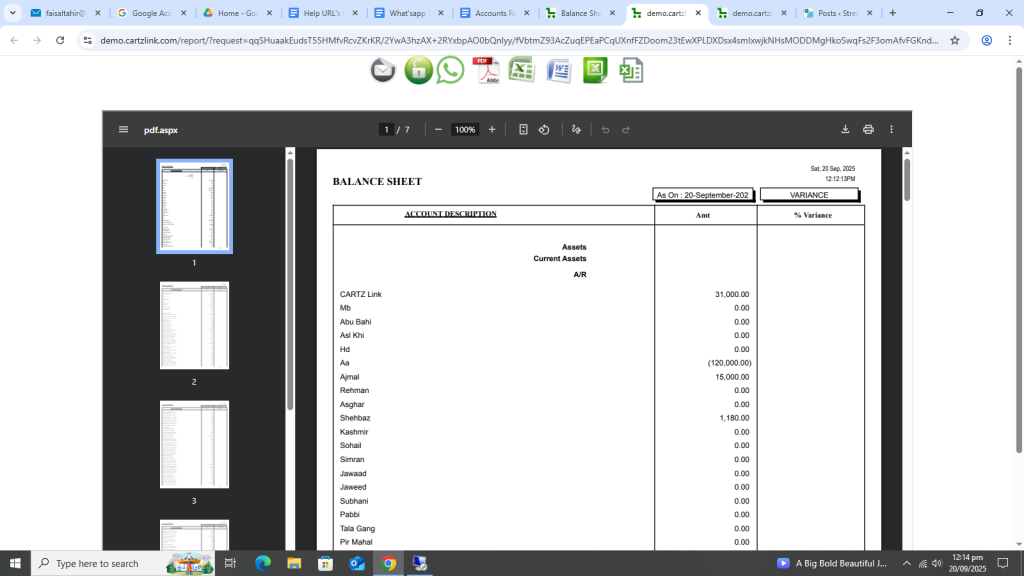The height and width of the screenshot is (576, 1024).
Task: Click the 100% zoom level field
Action: [465, 129]
